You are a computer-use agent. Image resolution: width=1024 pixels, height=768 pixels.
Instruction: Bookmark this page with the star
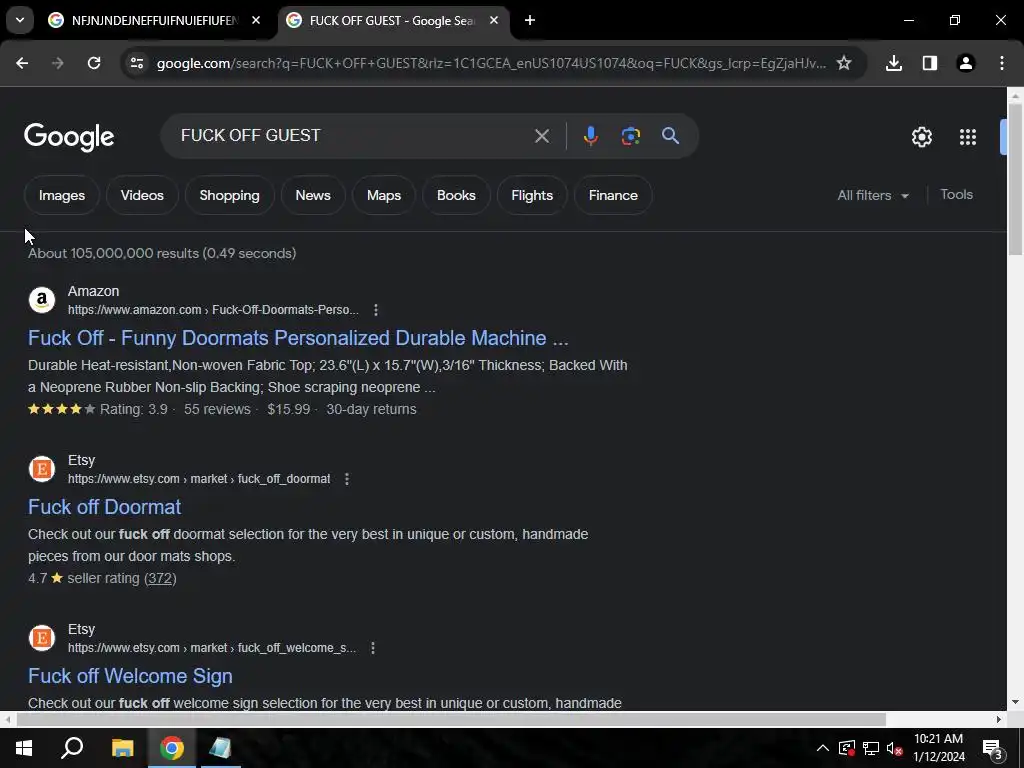pyautogui.click(x=844, y=63)
